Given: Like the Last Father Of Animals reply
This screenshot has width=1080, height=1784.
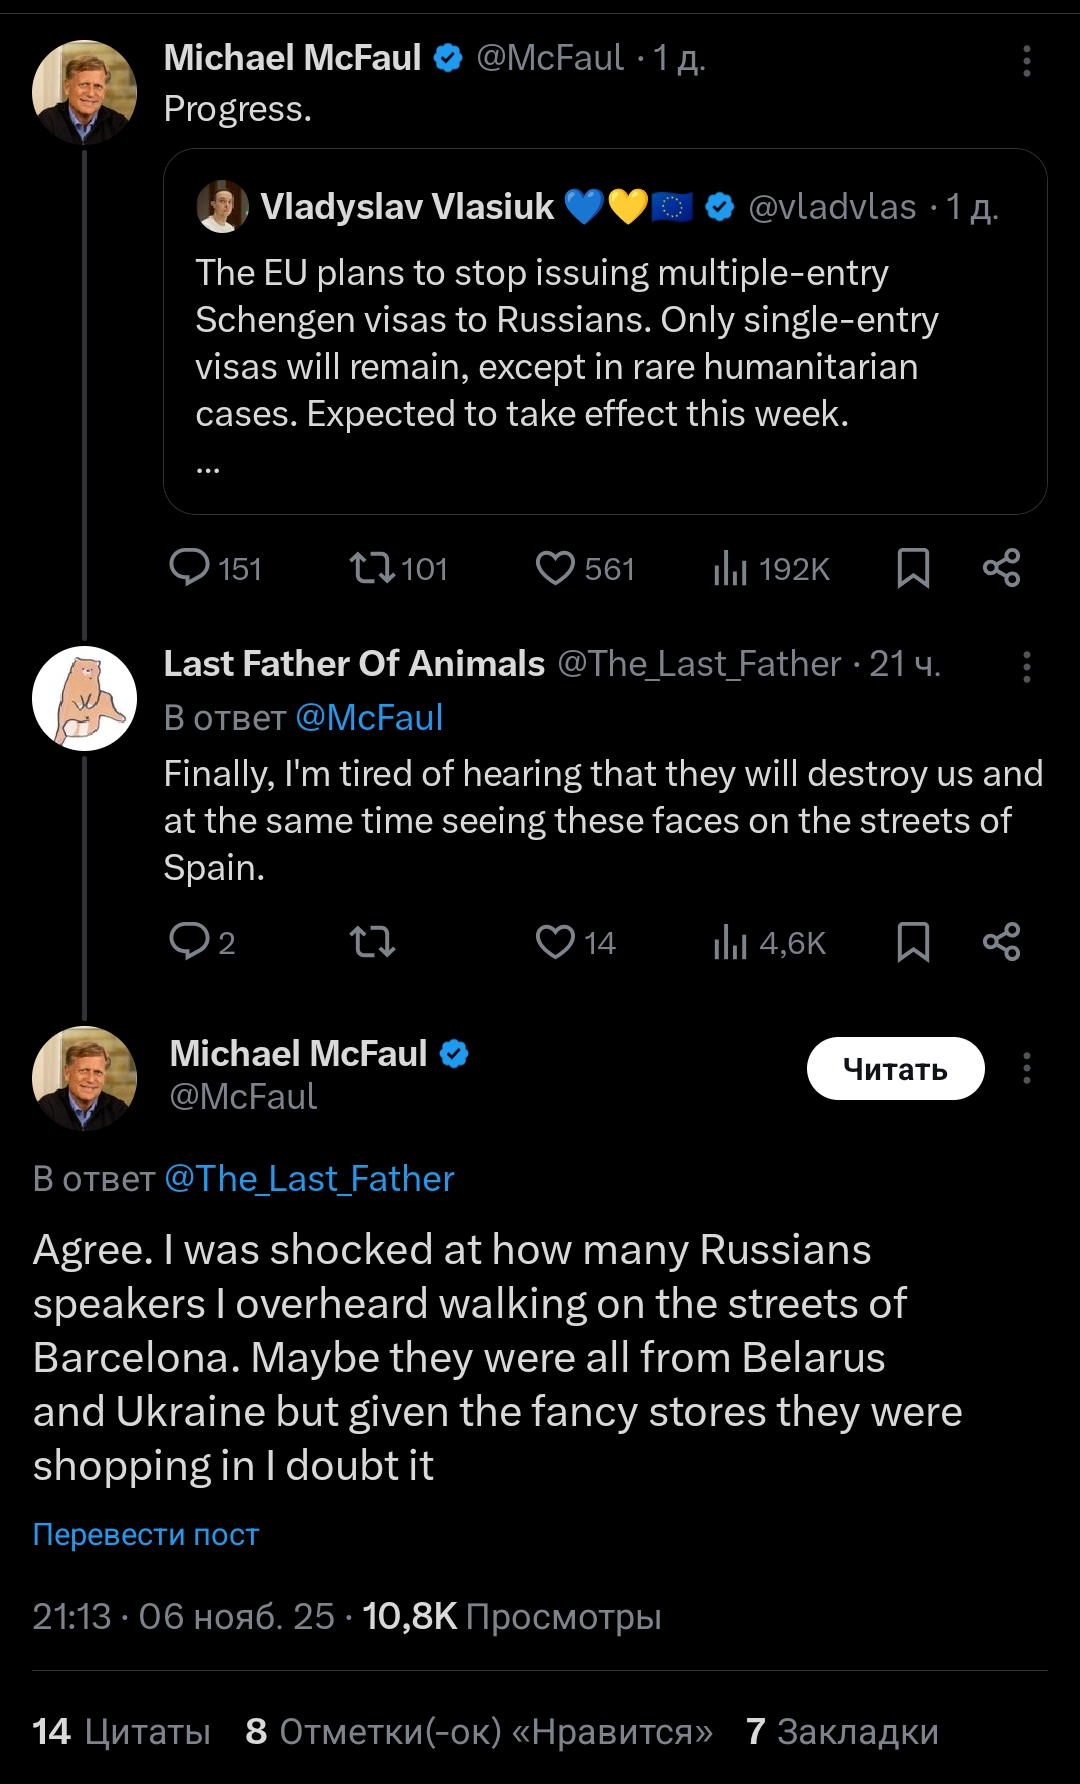Looking at the screenshot, I should [x=555, y=942].
